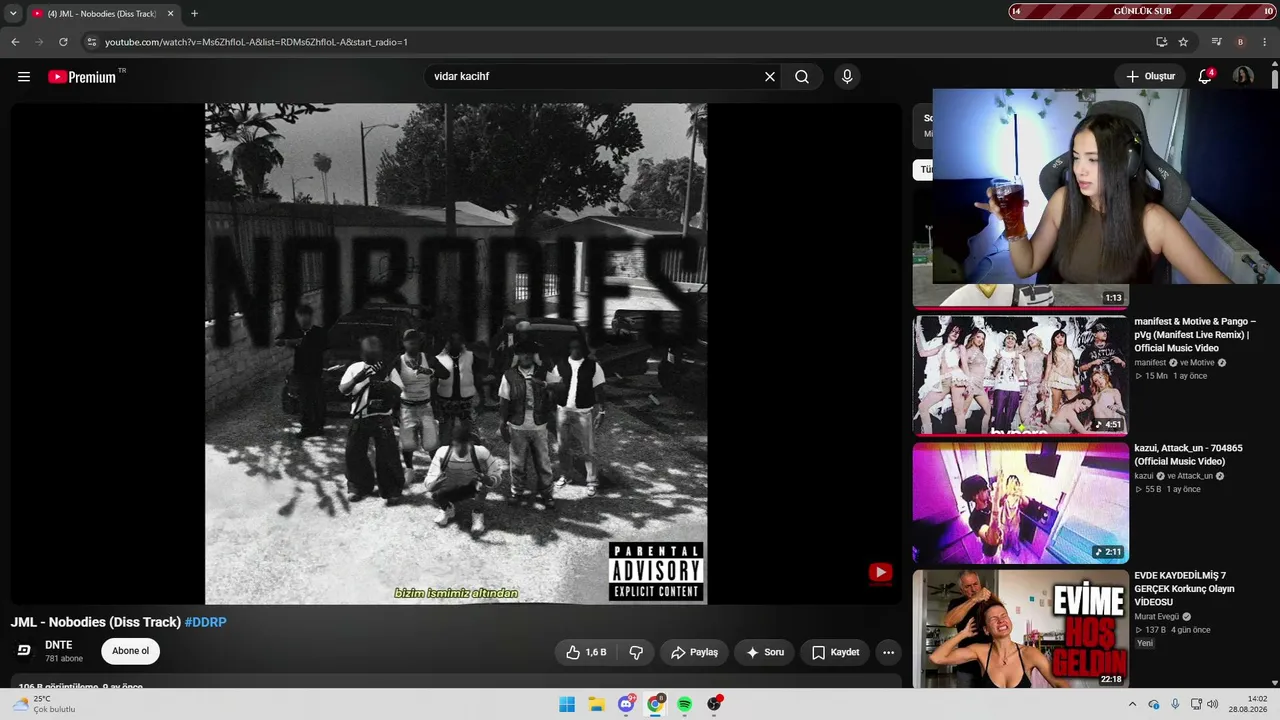Click the page vertical scrollbar thumb

click(x=1275, y=77)
